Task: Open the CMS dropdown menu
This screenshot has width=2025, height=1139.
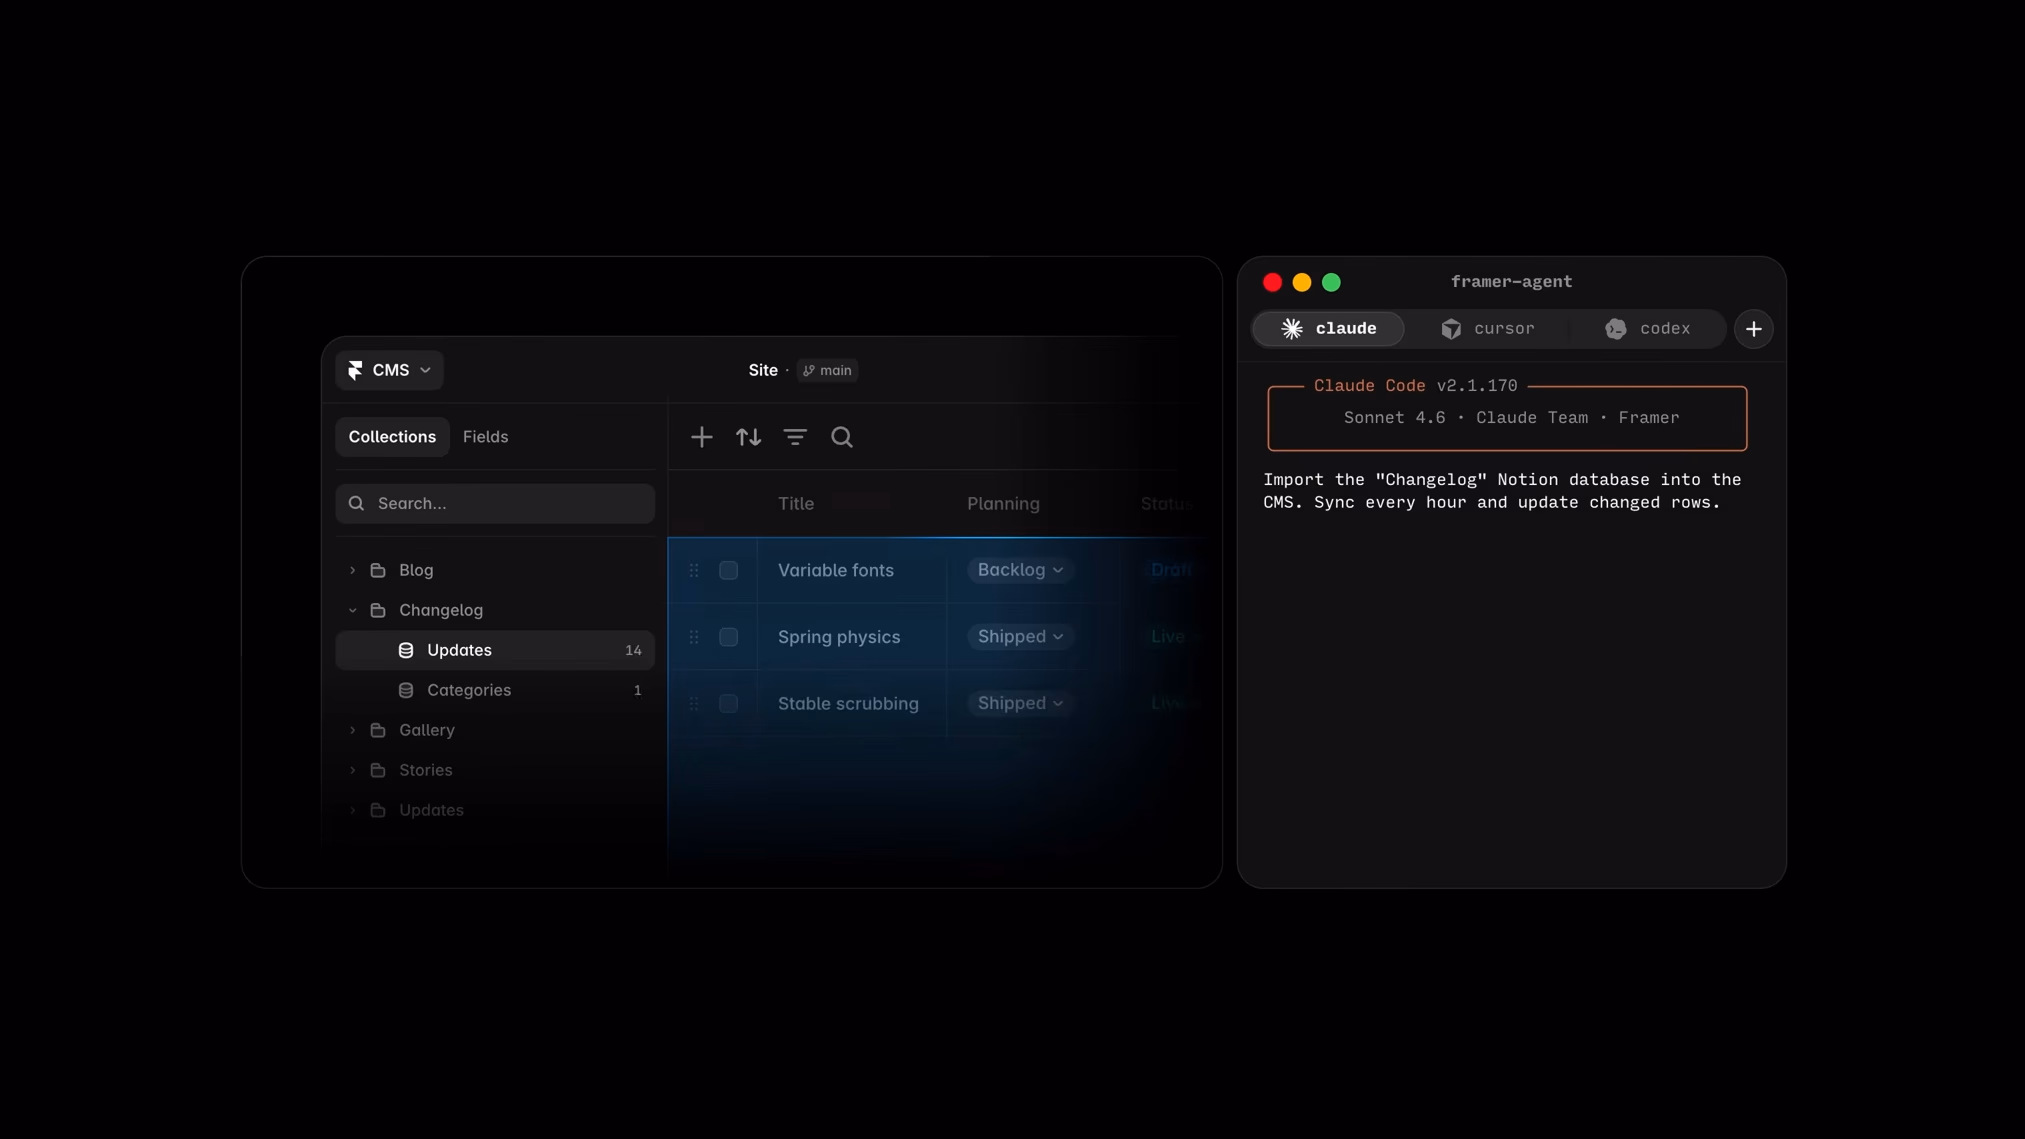Action: tap(389, 370)
